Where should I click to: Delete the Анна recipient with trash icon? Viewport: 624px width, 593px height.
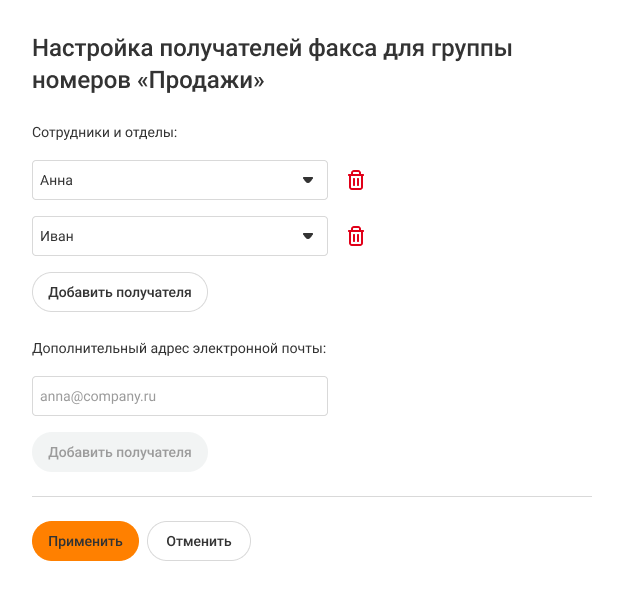point(356,180)
